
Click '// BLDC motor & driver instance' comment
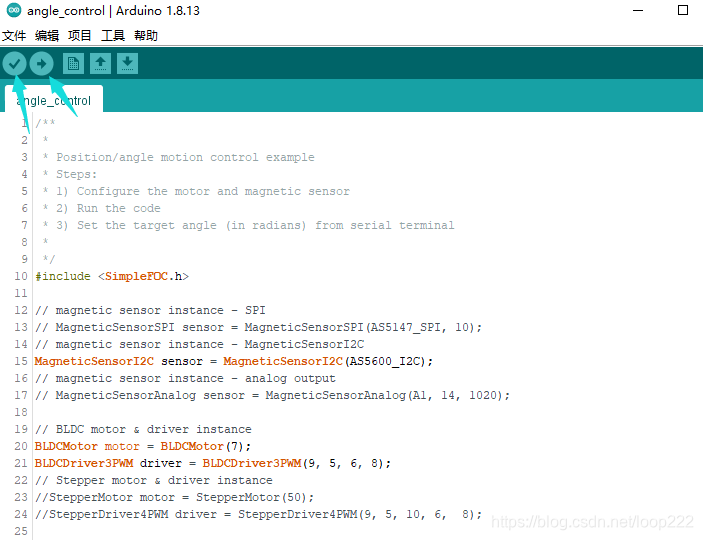(x=143, y=430)
